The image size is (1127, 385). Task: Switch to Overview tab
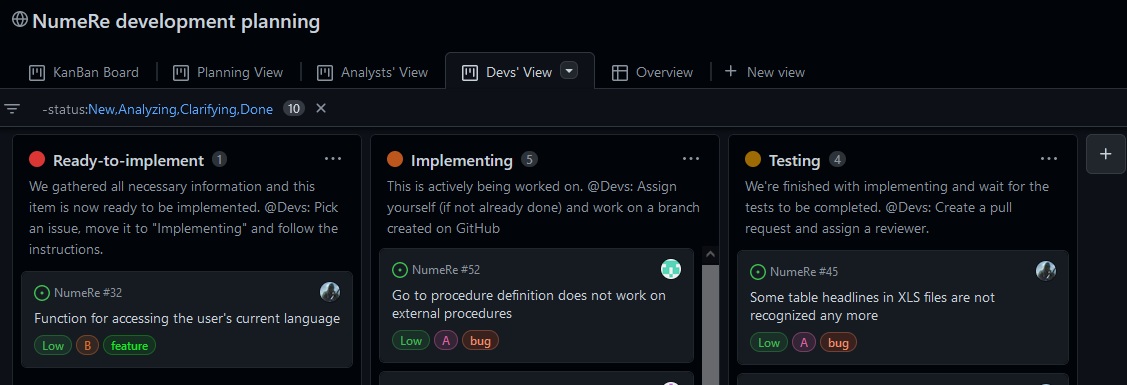point(653,73)
